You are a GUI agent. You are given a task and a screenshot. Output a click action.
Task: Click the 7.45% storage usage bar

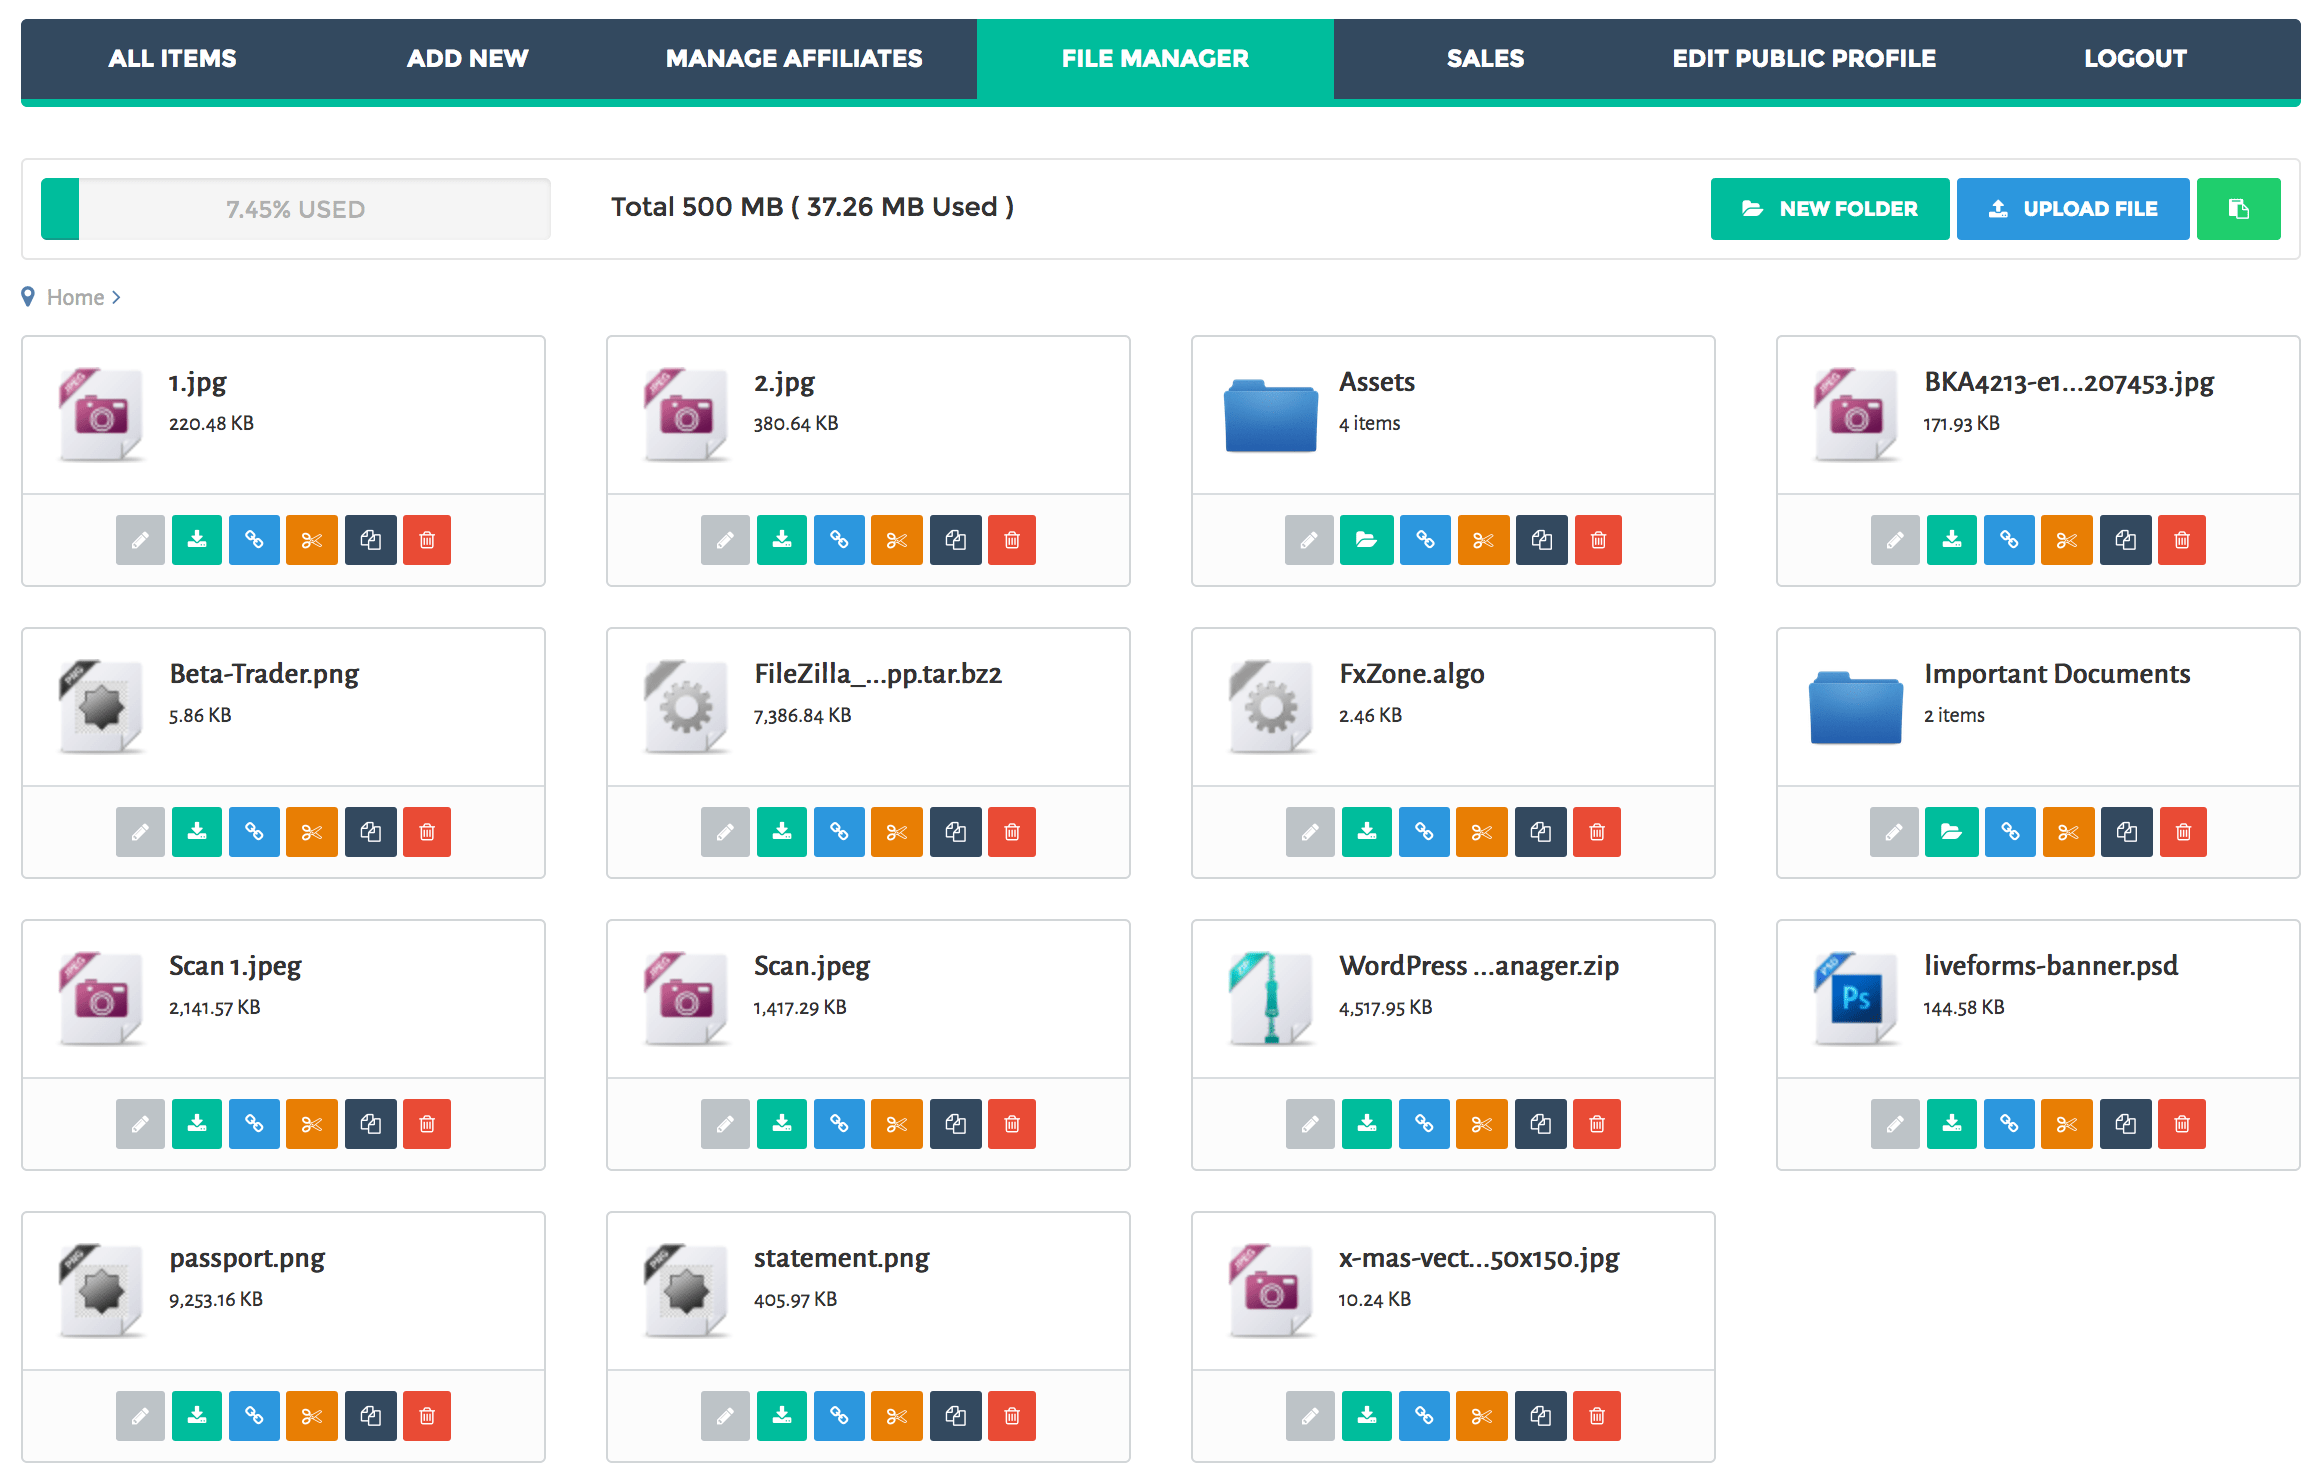[295, 208]
